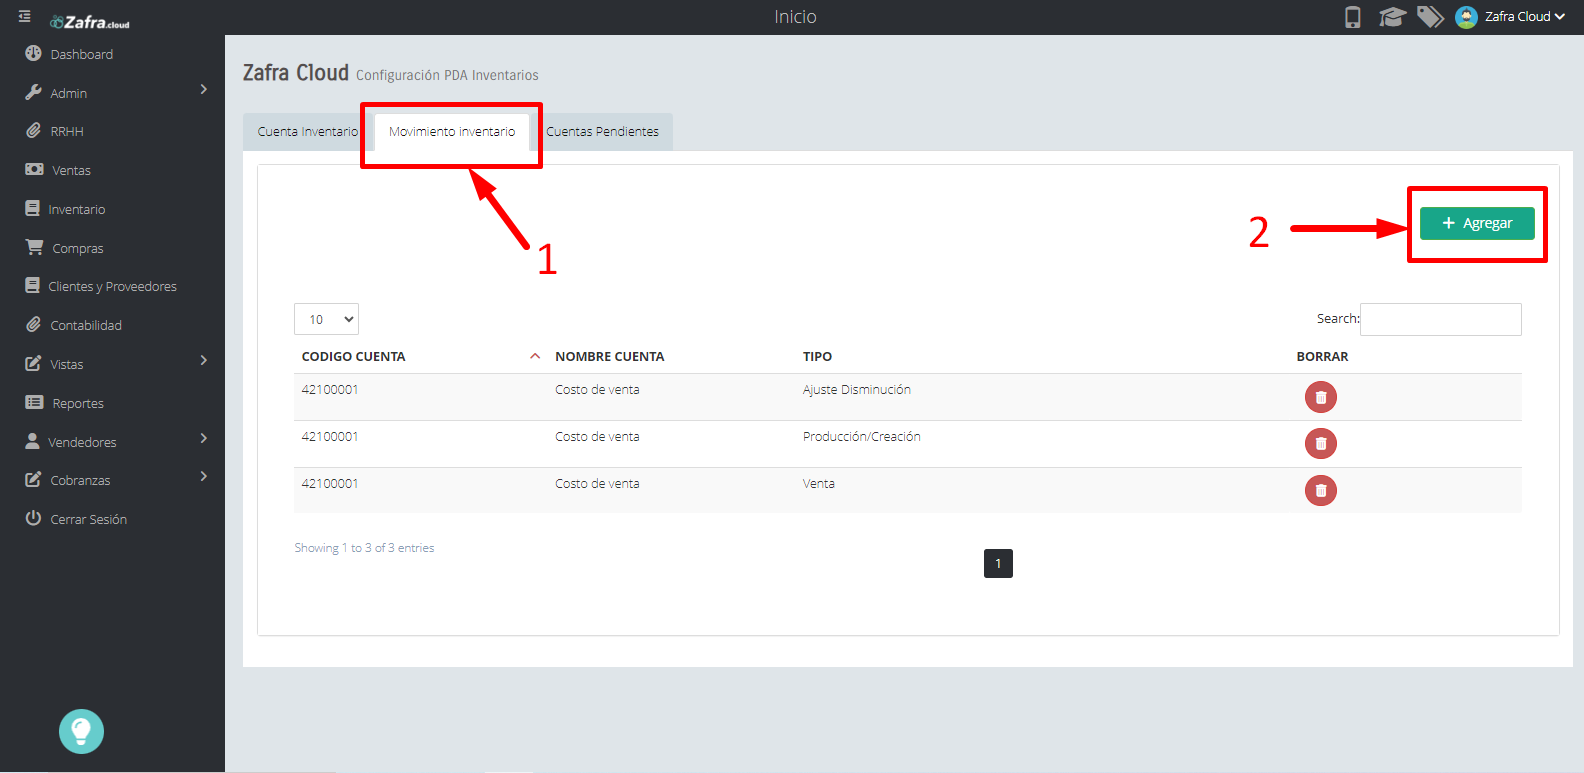Click the Reportes list icon
Screen dimensions: 1584x773
click(34, 402)
